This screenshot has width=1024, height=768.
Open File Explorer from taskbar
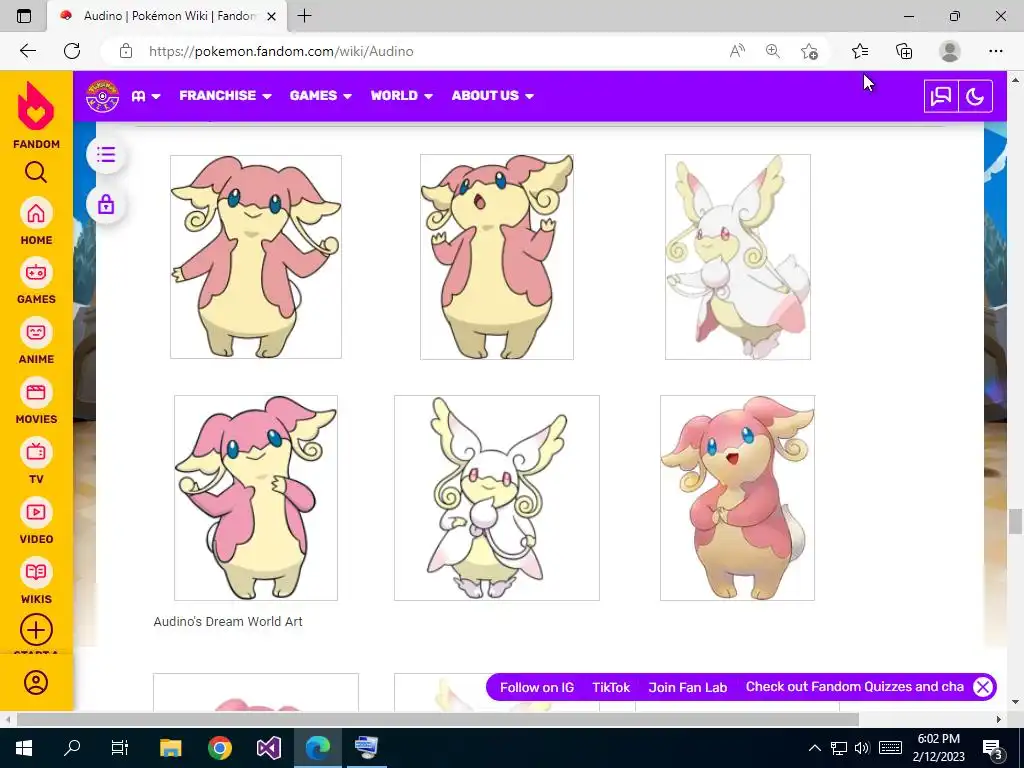170,747
